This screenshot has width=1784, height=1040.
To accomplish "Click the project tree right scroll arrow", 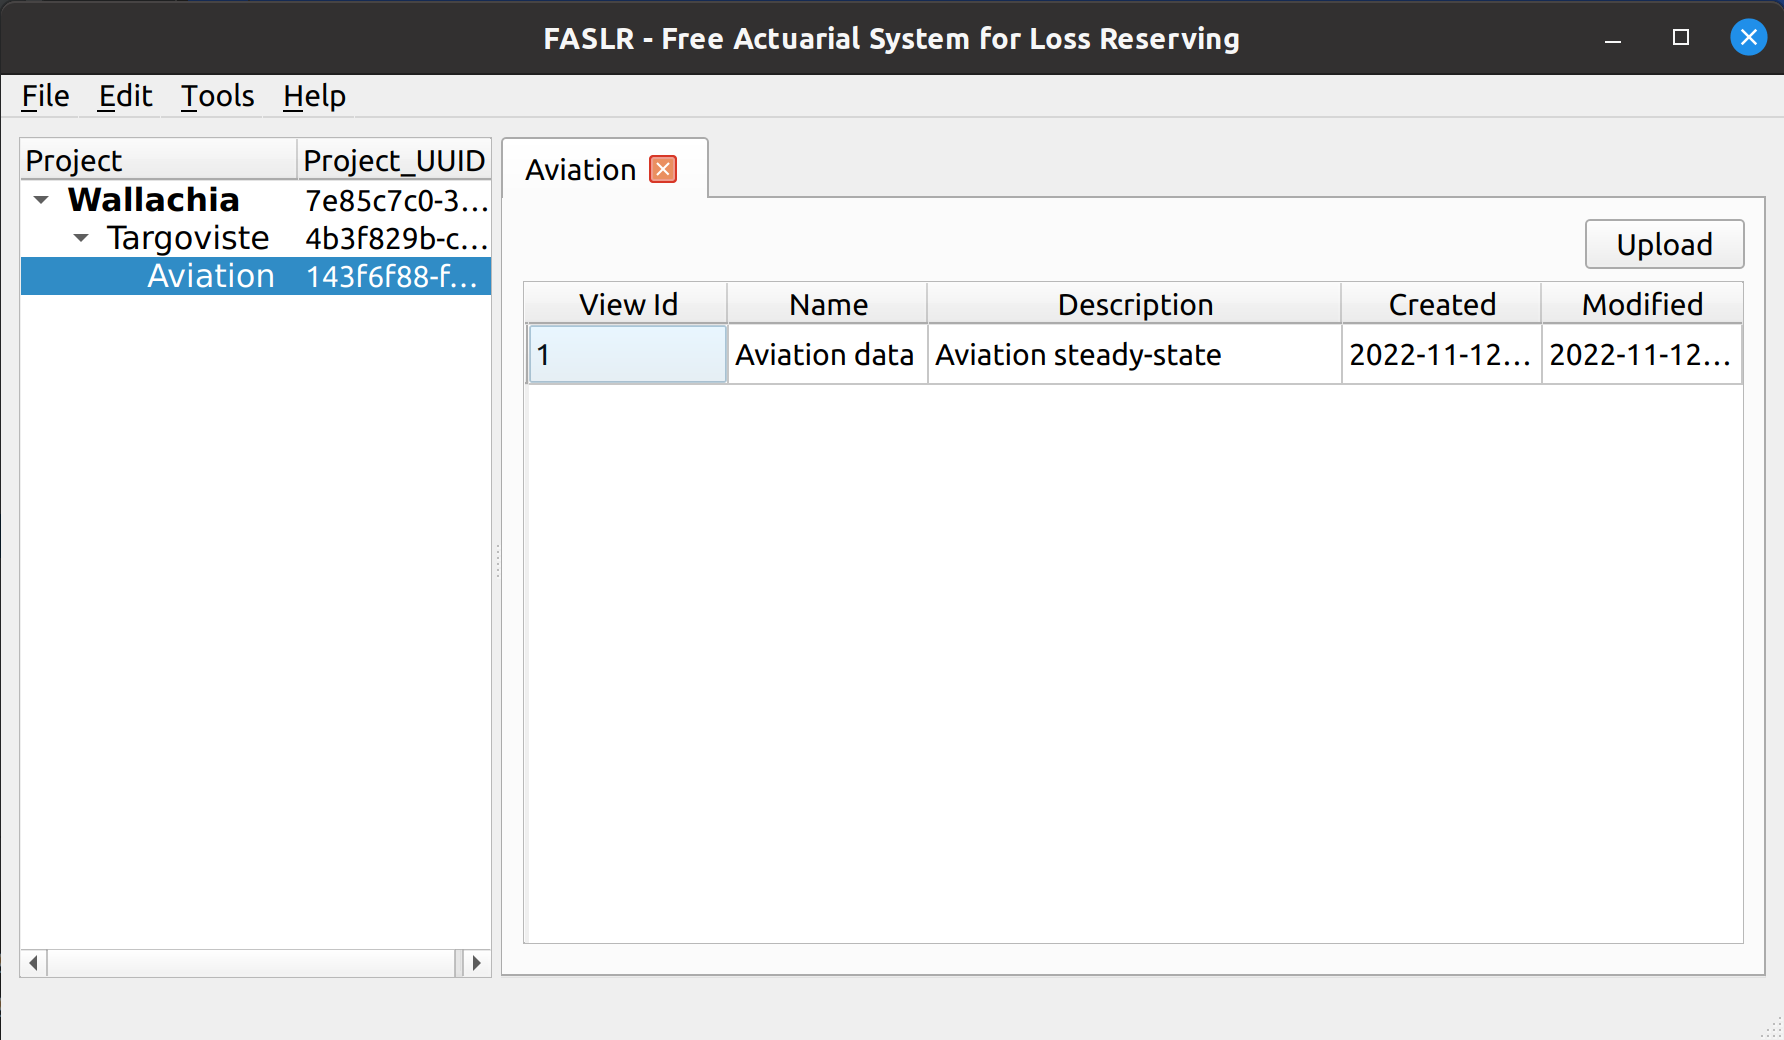I will pos(476,963).
